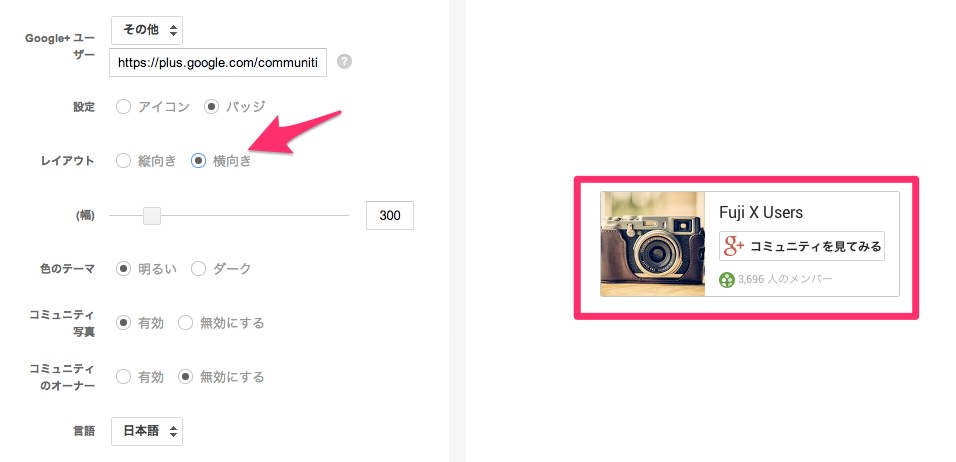Click the Google+ logo in badge

tap(734, 246)
